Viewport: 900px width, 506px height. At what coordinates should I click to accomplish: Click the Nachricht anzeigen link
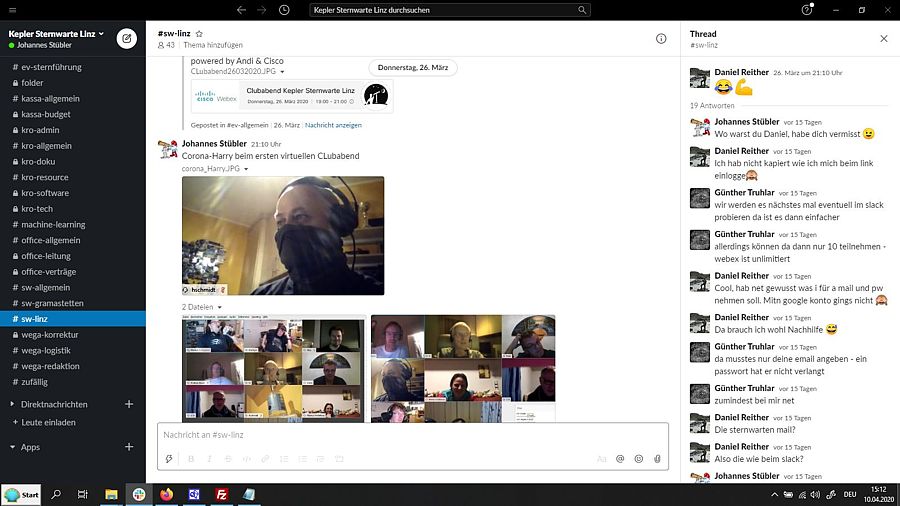coord(333,125)
